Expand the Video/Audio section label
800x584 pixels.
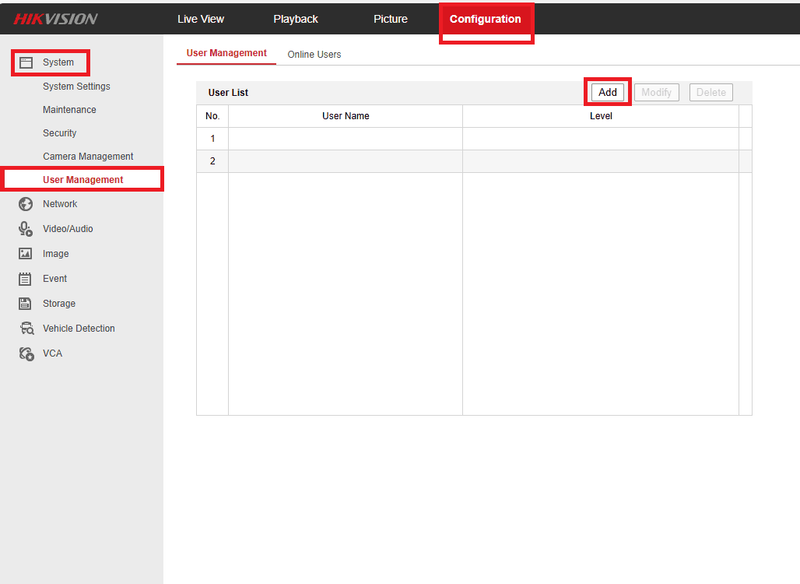pyautogui.click(x=68, y=229)
